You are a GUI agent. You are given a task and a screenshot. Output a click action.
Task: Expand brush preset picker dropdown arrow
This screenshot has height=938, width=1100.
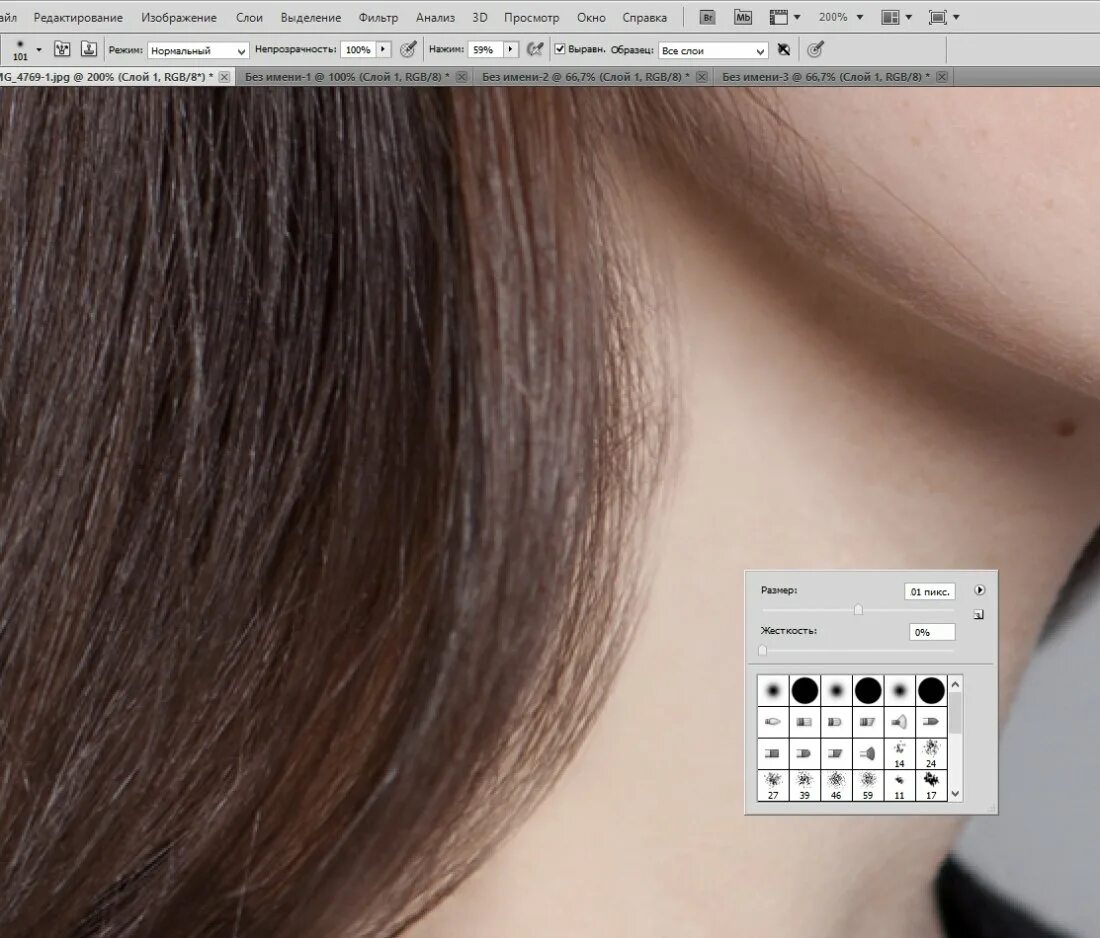[x=39, y=50]
